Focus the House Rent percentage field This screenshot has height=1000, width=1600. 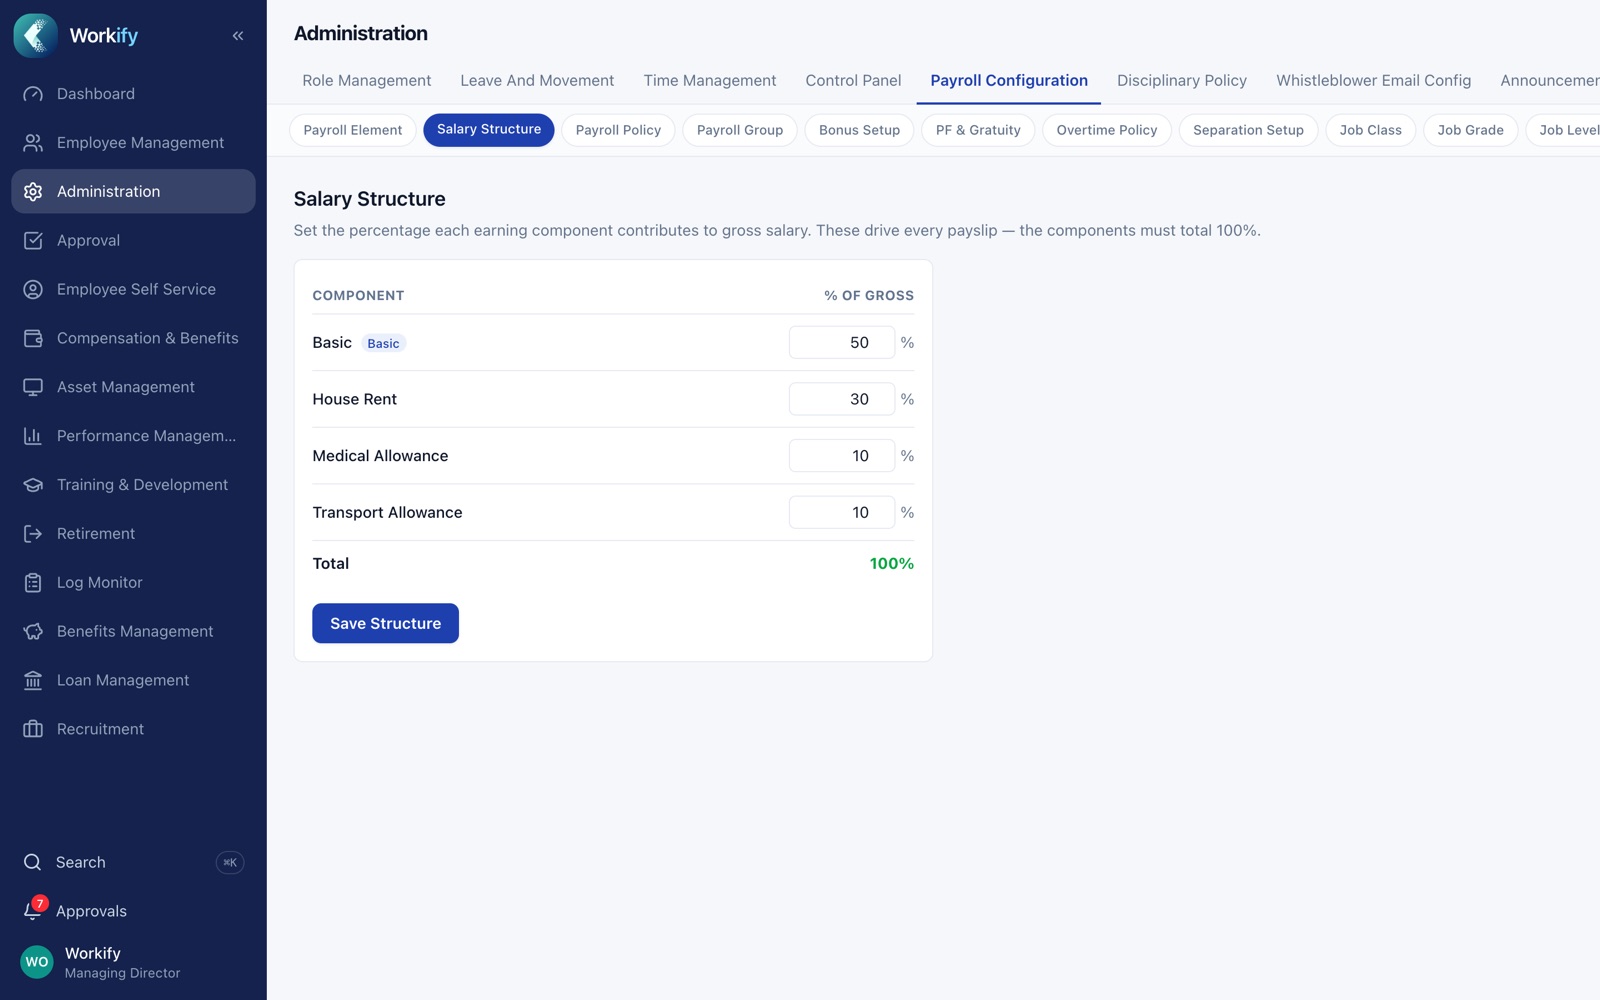point(842,399)
